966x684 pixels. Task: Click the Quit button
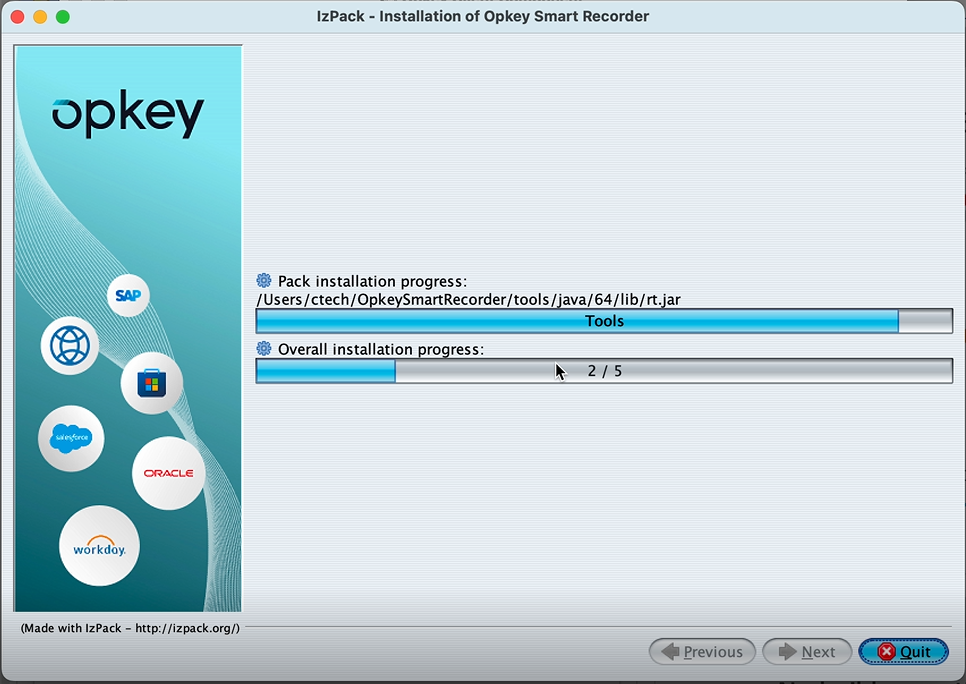point(903,651)
